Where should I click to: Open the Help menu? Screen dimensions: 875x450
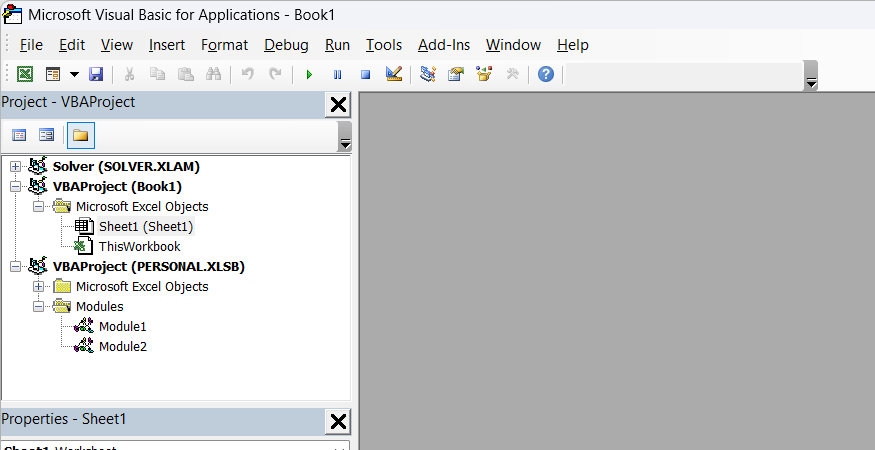click(x=573, y=45)
